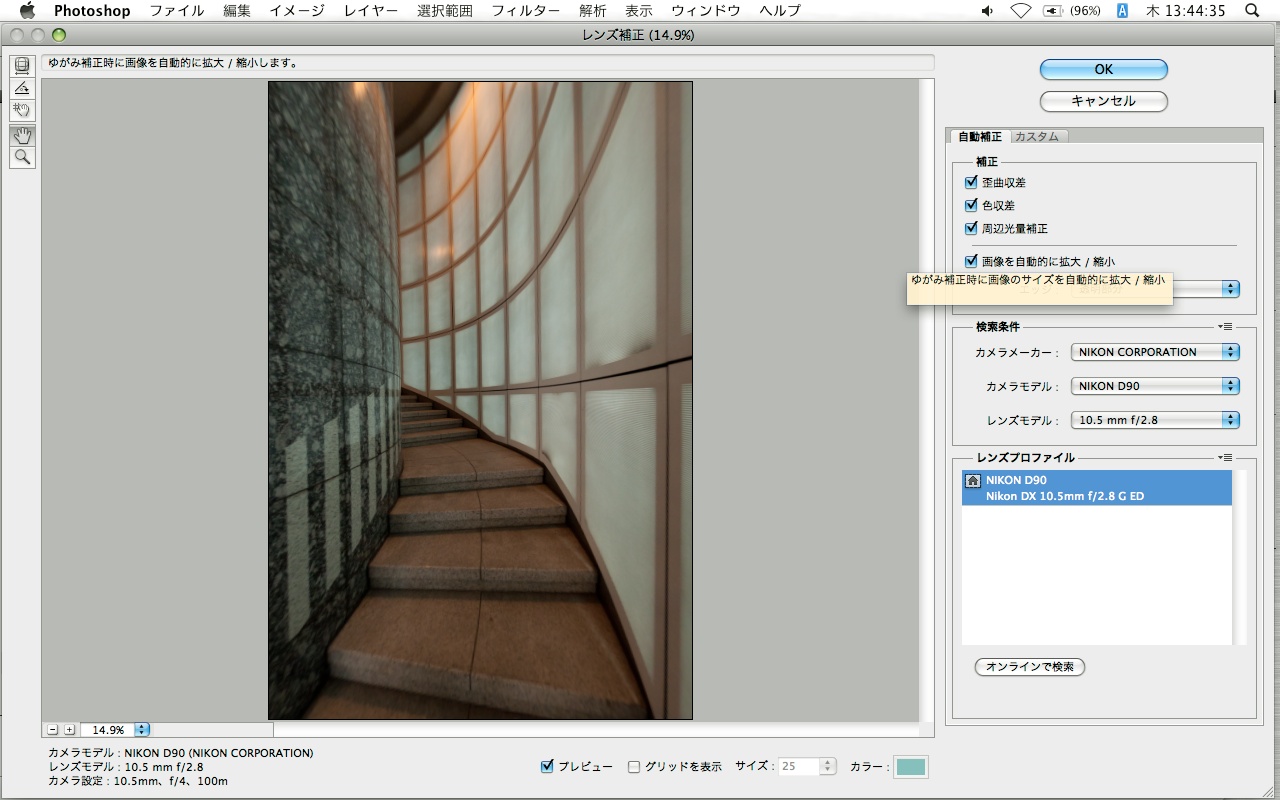This screenshot has height=800, width=1280.
Task: Open the レンズプロファイル panel menu icon
Action: [x=1225, y=457]
